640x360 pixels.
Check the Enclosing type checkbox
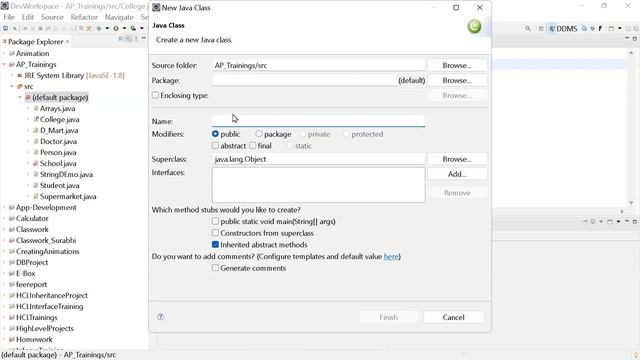click(156, 95)
